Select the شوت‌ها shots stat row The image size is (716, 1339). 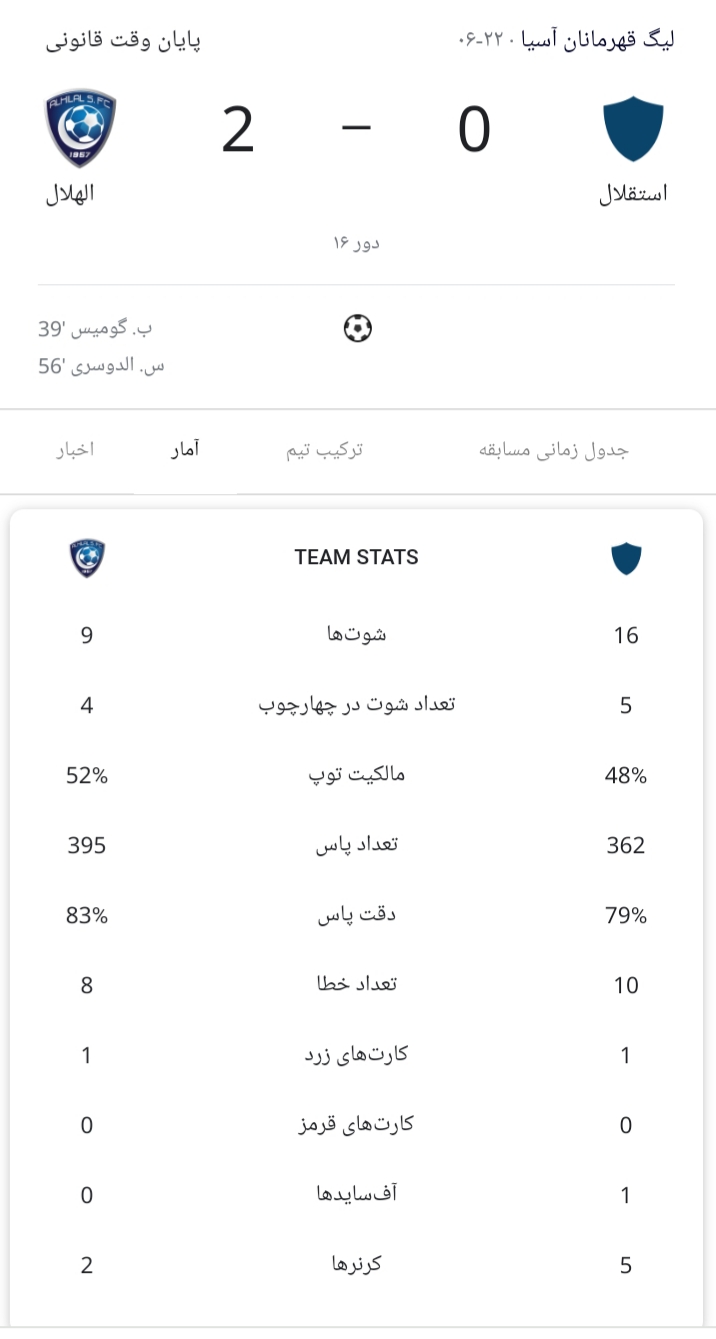coord(357,635)
